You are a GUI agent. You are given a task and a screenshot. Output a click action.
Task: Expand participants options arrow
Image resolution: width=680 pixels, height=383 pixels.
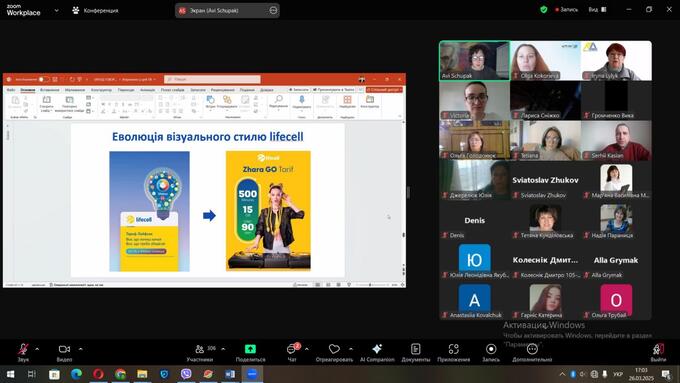(223, 349)
